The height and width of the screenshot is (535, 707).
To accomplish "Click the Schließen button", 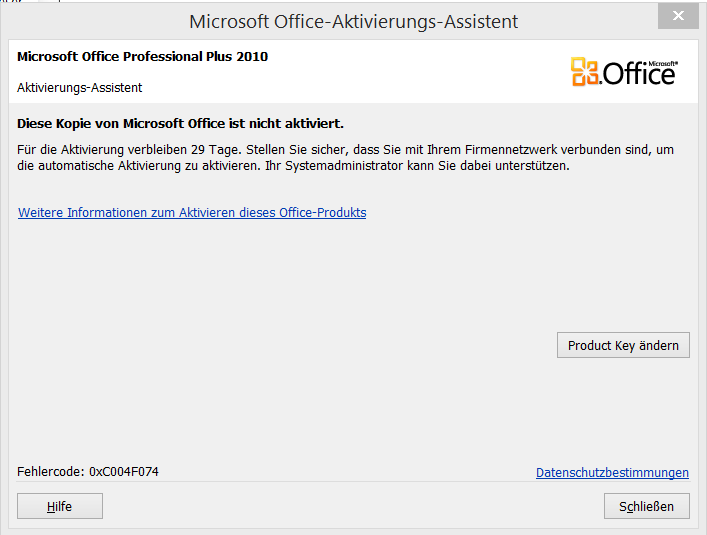I will coord(647,506).
